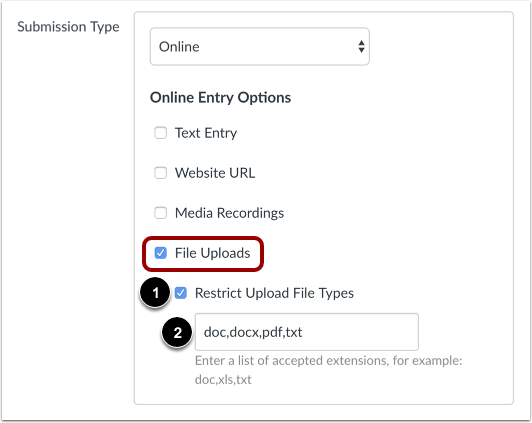
Task: Click the File Uploads label text
Action: tap(212, 253)
